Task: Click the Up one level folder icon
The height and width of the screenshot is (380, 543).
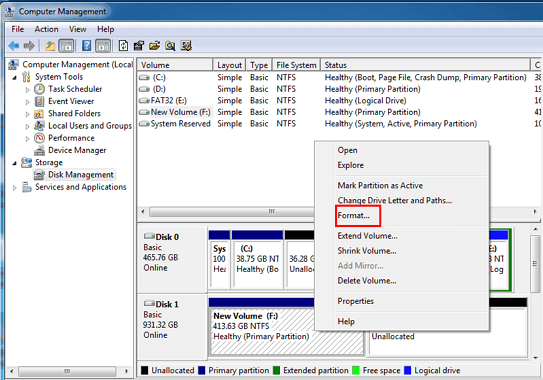Action: 50,46
